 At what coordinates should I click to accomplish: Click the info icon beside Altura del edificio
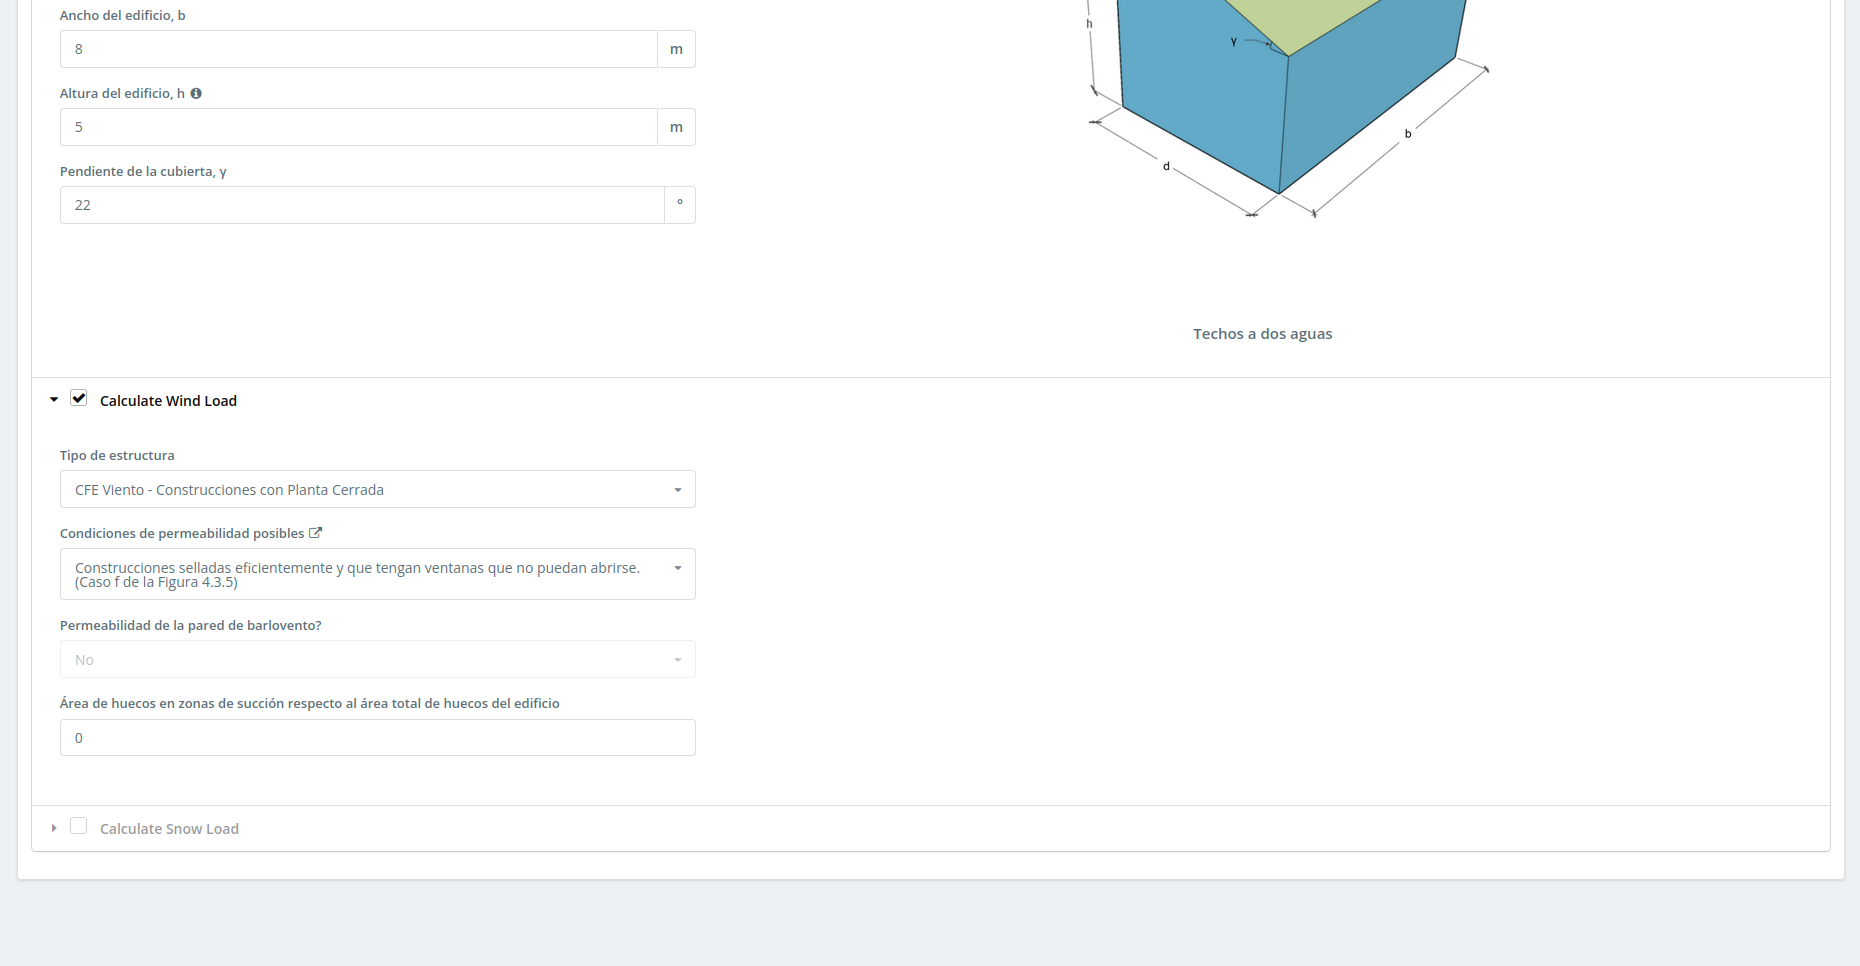tap(196, 93)
